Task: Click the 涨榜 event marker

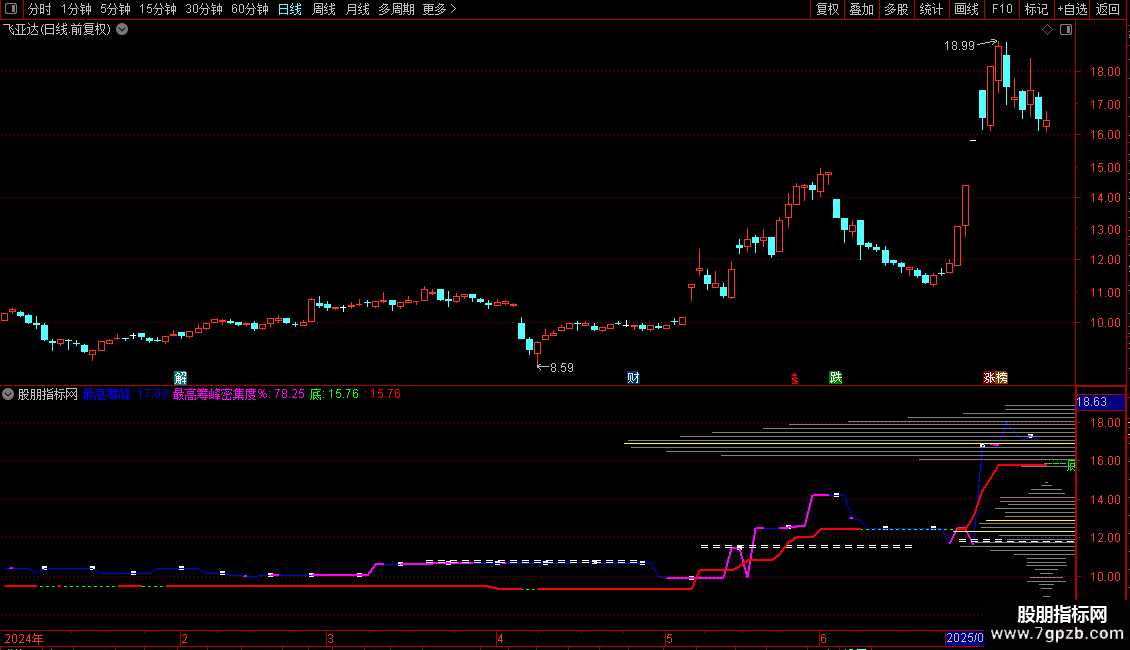Action: click(x=995, y=378)
